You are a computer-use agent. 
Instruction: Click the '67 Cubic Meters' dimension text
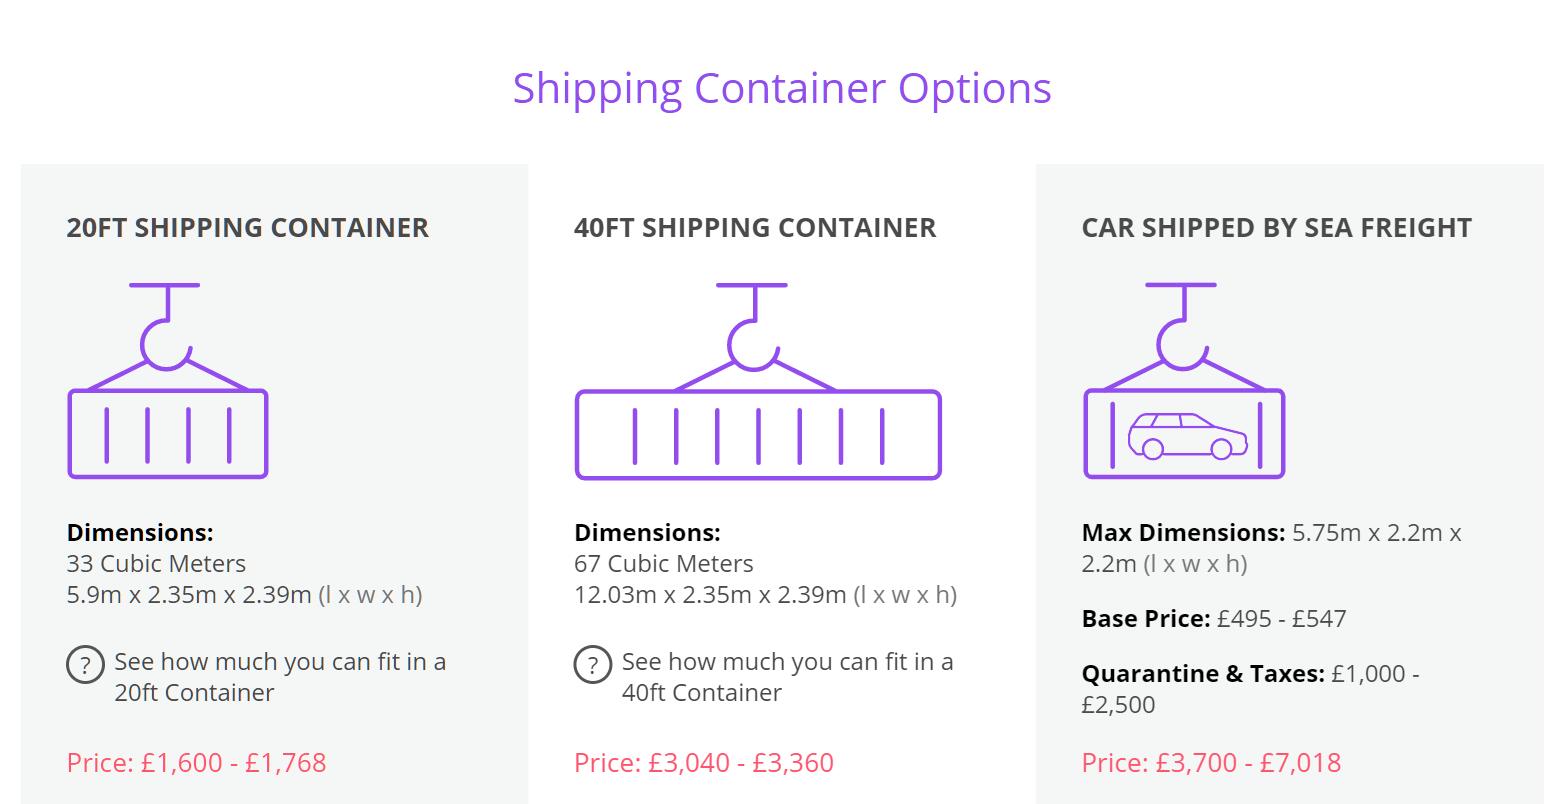663,564
